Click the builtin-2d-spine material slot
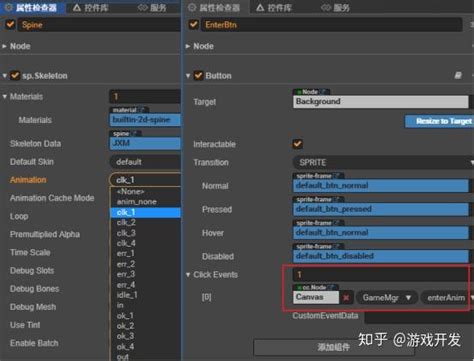This screenshot has height=361, width=474. (145, 120)
